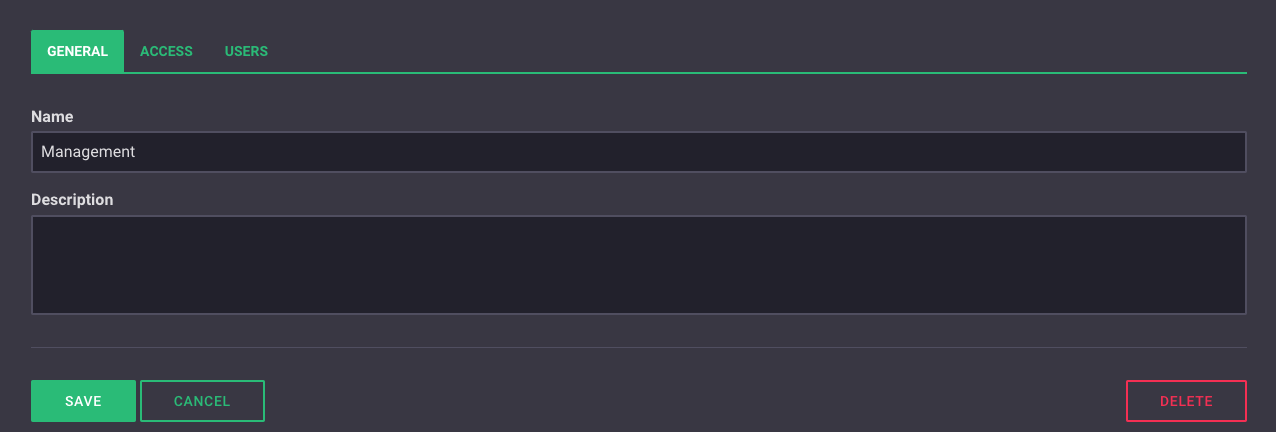
Task: Activate the empty Description box
Action: click(638, 265)
